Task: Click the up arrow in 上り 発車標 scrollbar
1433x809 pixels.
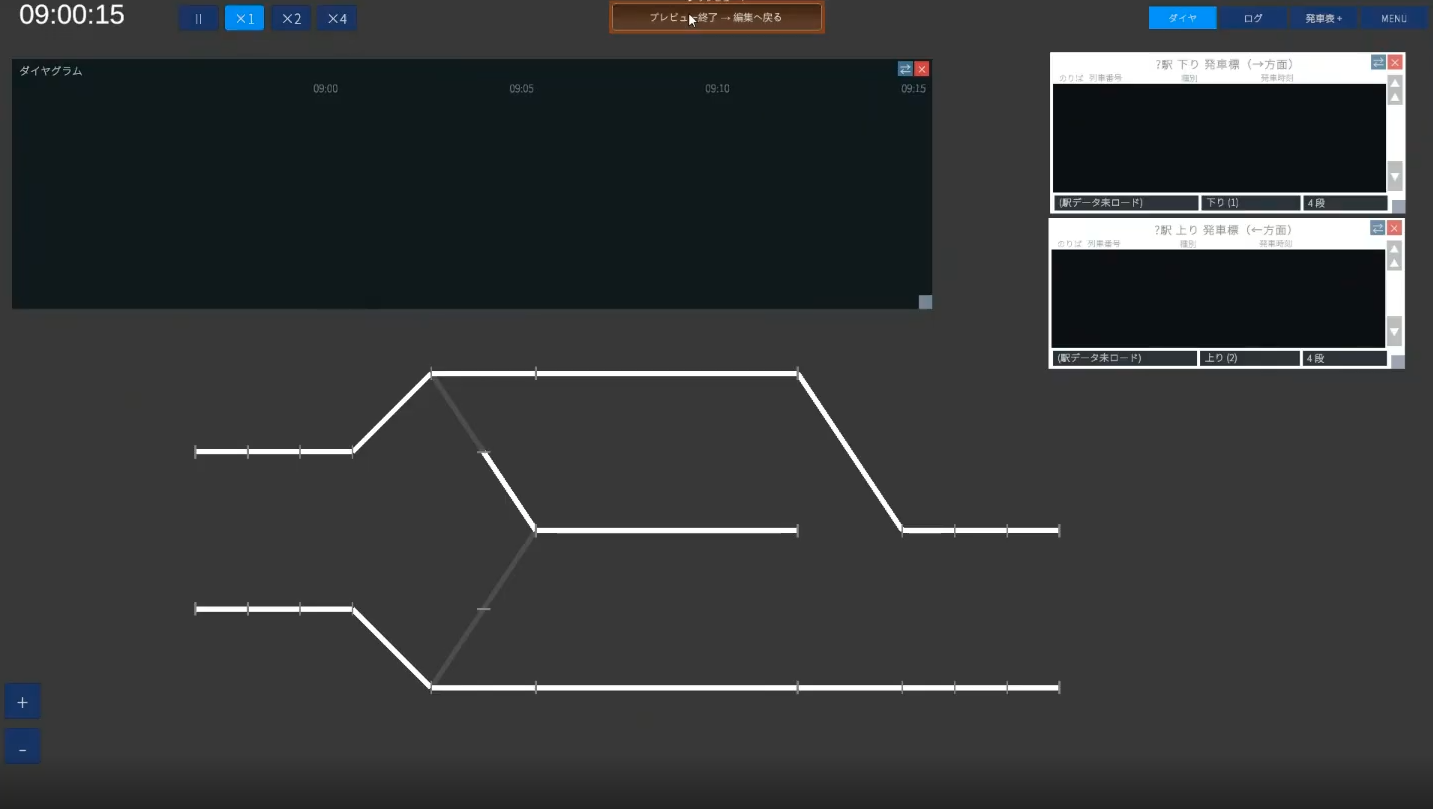Action: (1395, 255)
